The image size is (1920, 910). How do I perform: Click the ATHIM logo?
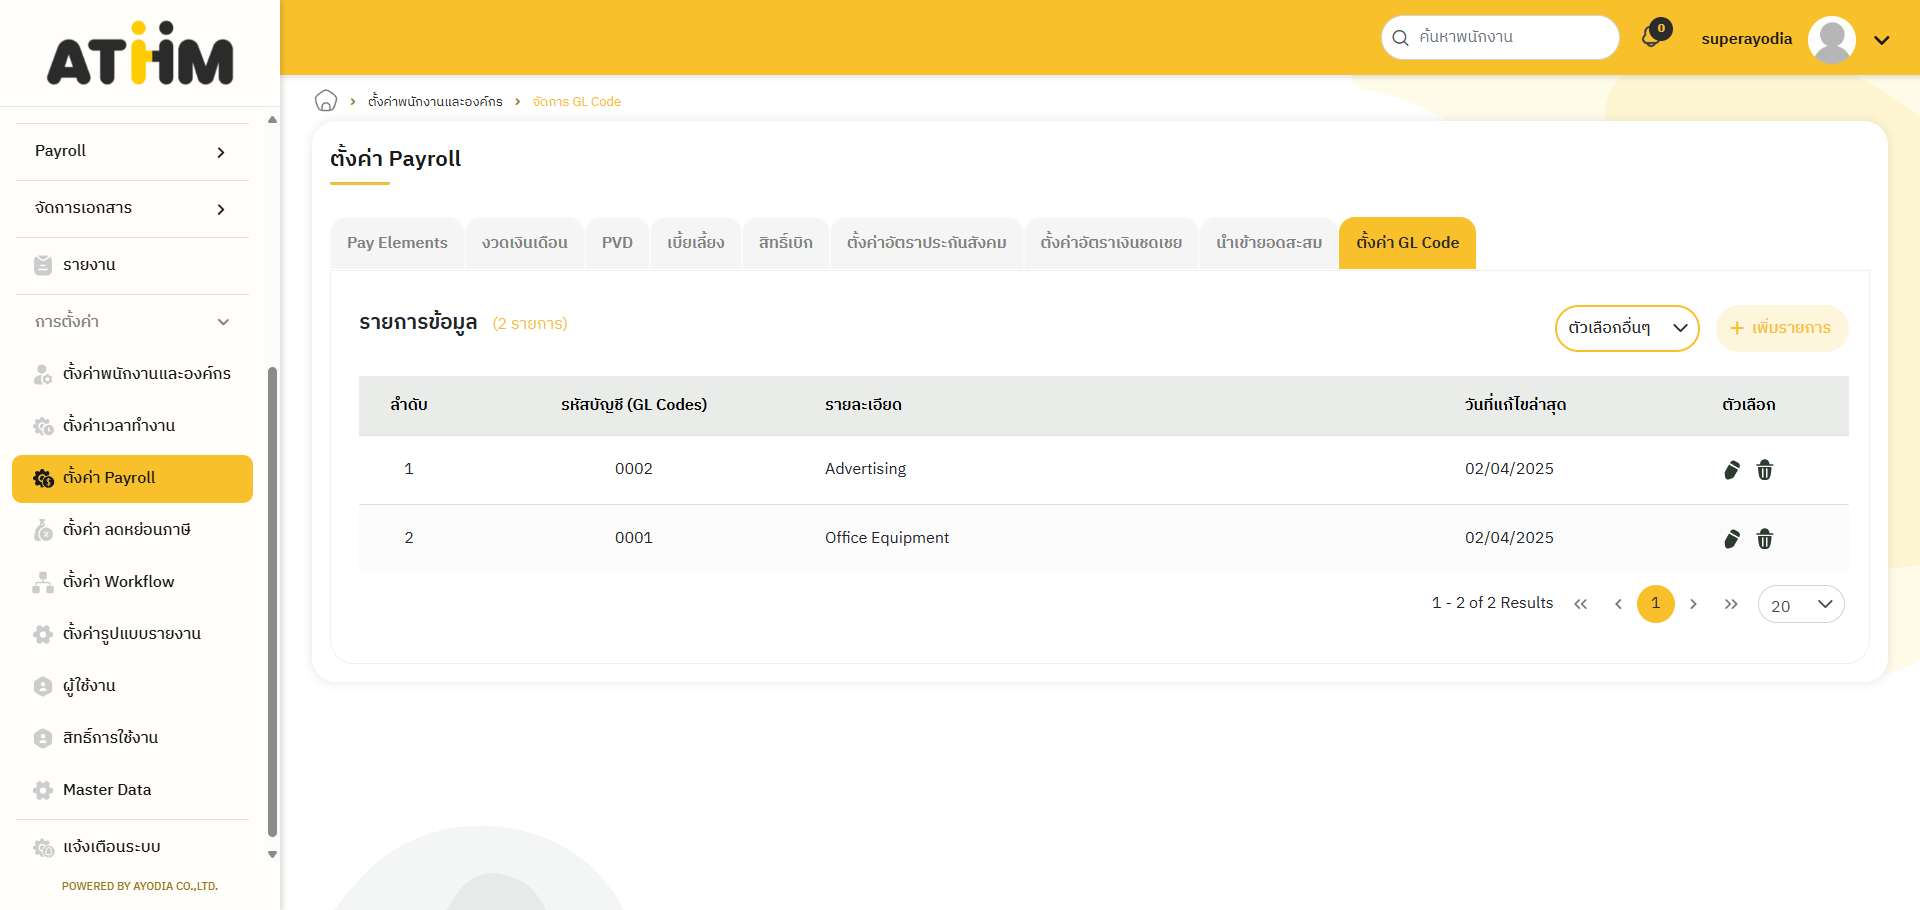tap(140, 53)
